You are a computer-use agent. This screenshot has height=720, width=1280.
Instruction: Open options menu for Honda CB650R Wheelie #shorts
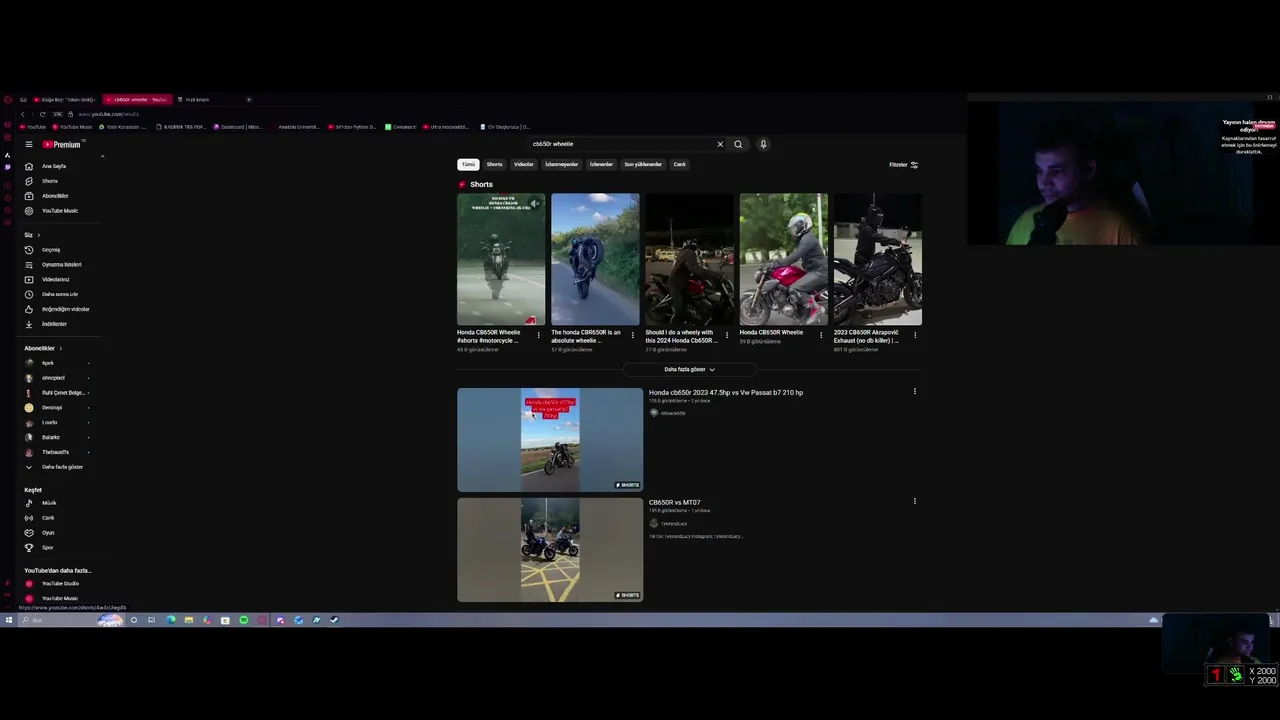click(x=539, y=335)
